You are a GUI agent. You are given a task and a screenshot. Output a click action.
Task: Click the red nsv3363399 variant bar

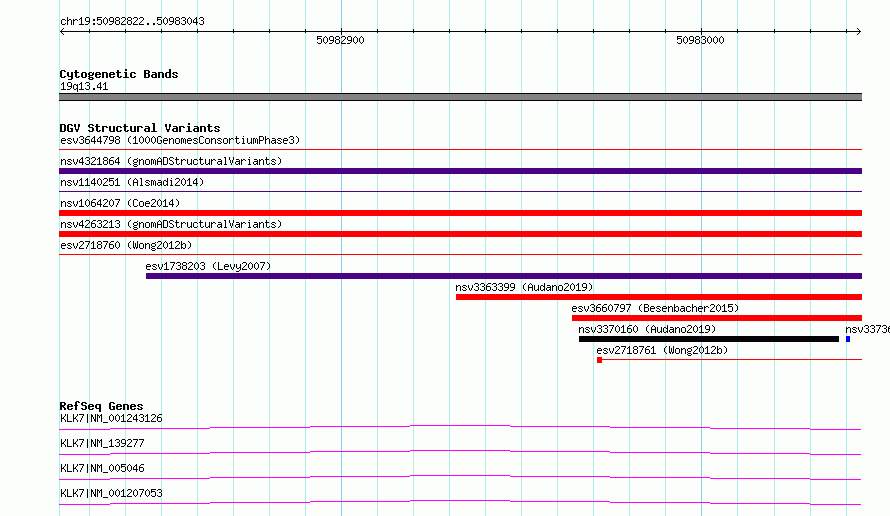tap(658, 297)
